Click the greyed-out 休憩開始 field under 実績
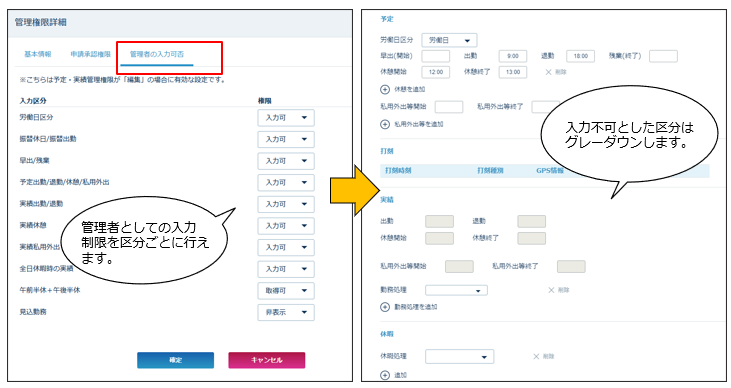This screenshot has width=731, height=388. click(439, 238)
